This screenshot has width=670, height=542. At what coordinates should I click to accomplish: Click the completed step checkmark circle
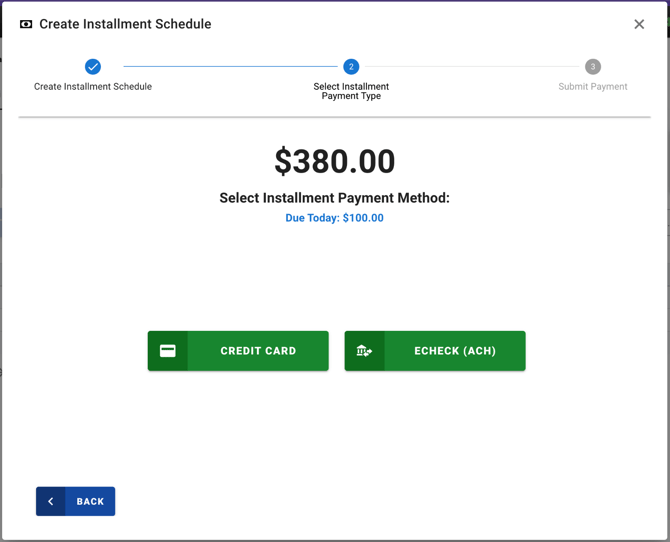coord(93,67)
